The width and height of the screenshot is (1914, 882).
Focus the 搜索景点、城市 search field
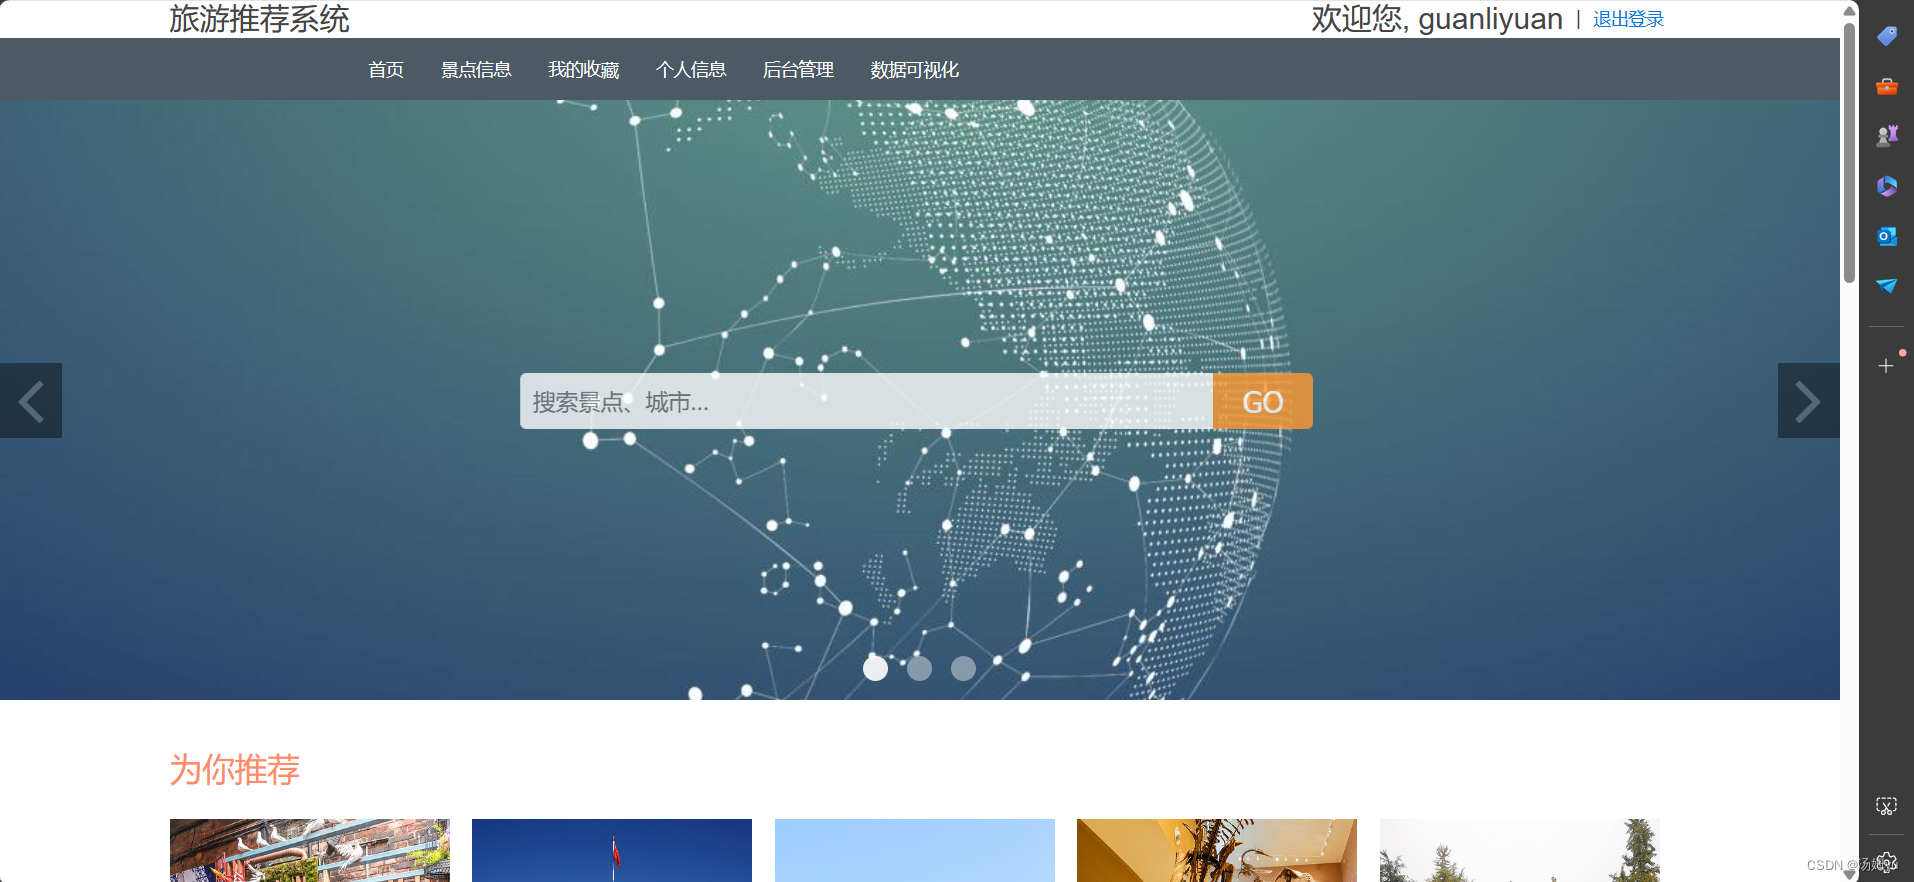pyautogui.click(x=866, y=401)
